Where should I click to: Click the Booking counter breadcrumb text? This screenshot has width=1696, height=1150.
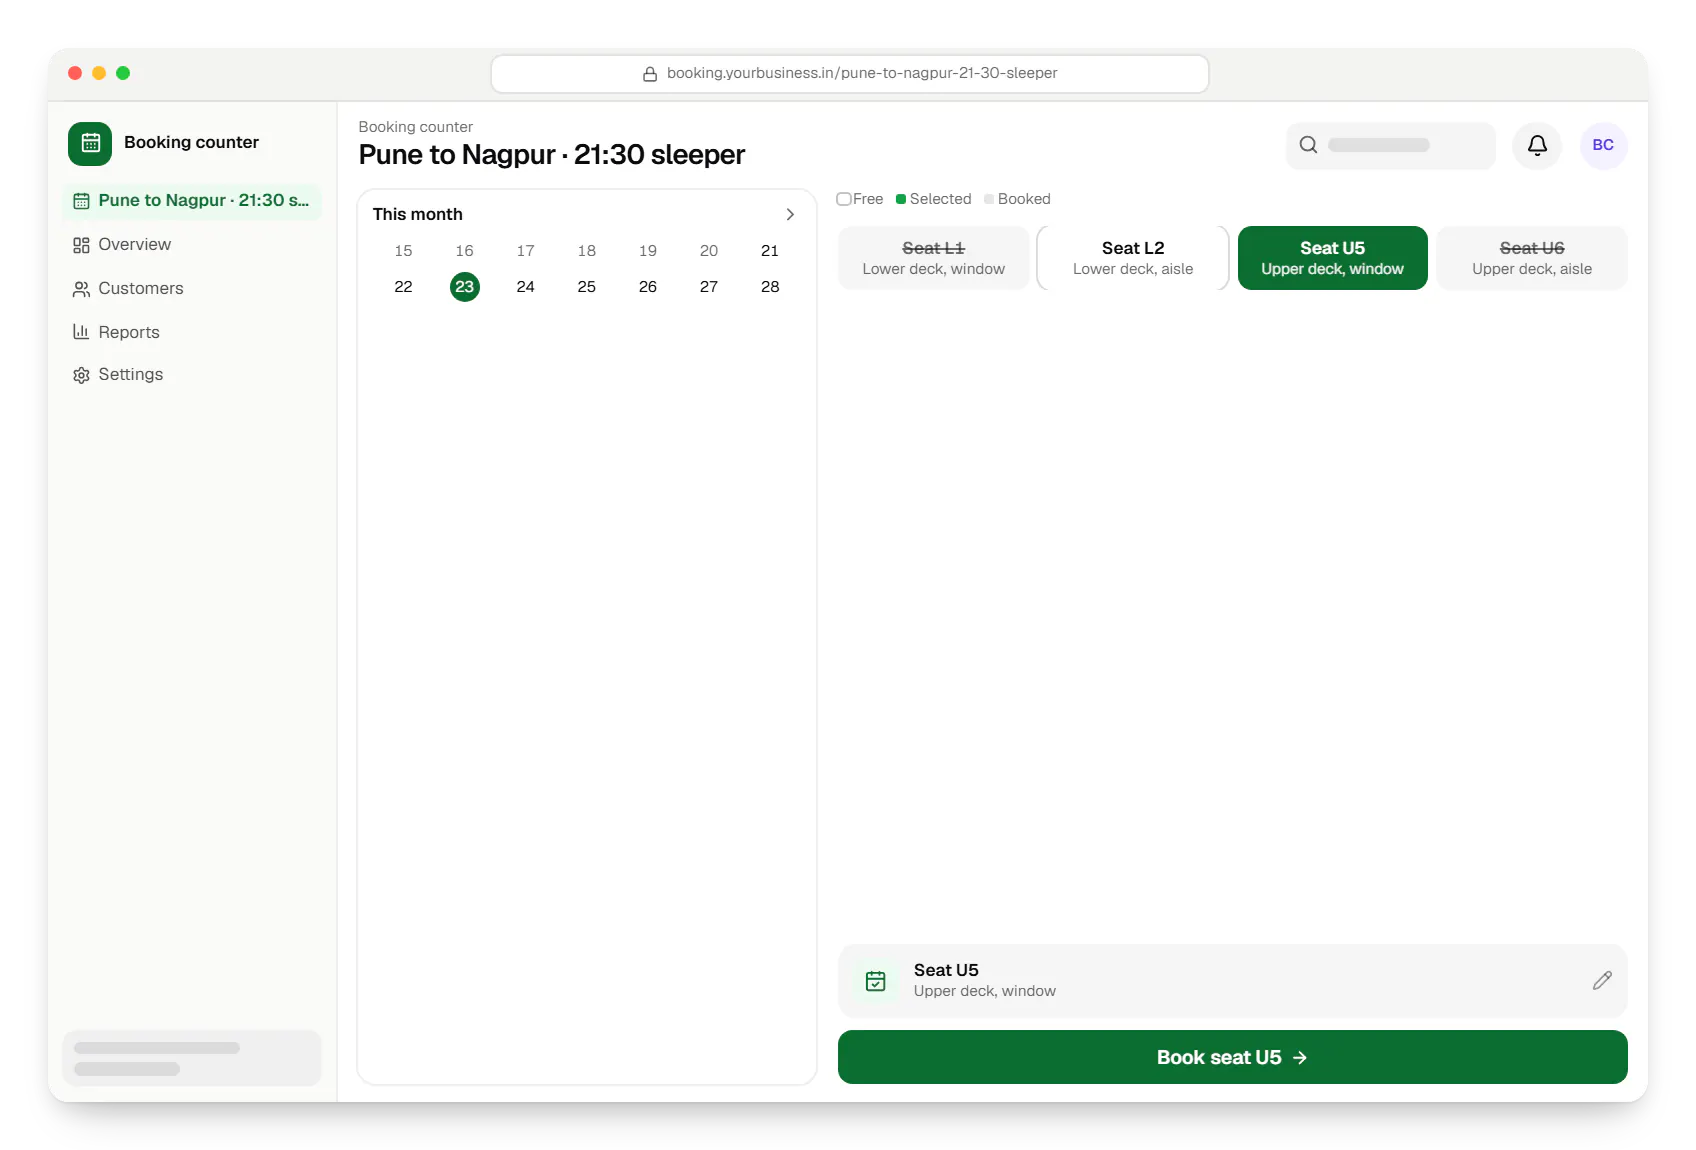pyautogui.click(x=416, y=127)
